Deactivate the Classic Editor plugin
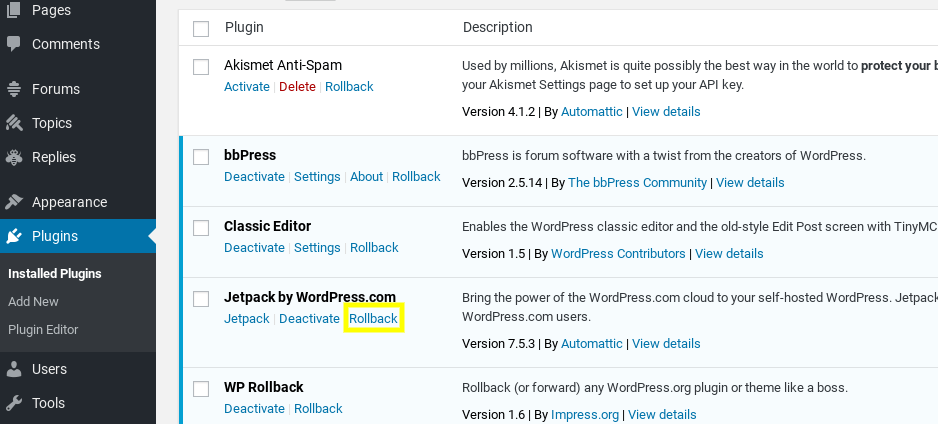This screenshot has width=938, height=424. point(254,248)
